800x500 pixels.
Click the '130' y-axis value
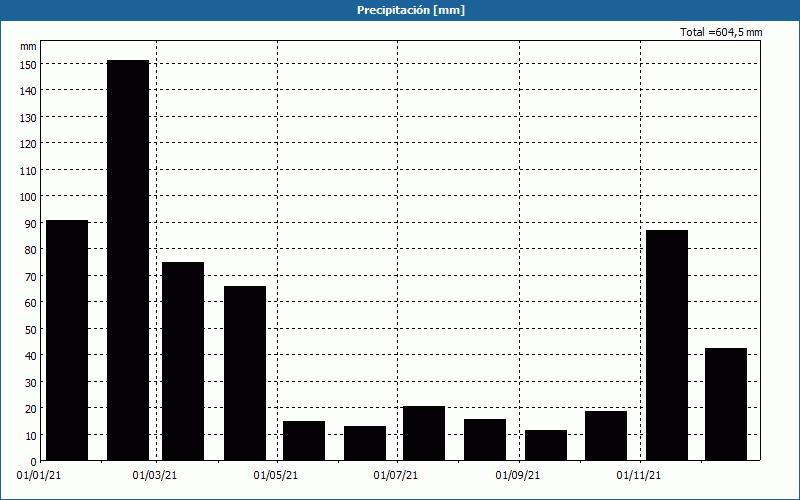tap(28, 118)
